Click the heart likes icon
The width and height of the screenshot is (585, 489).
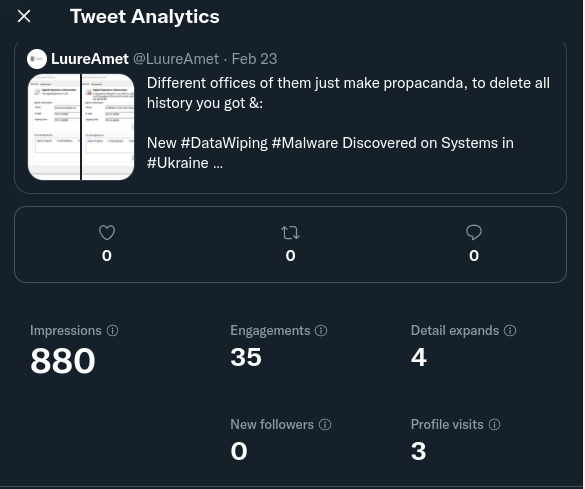coord(107,233)
